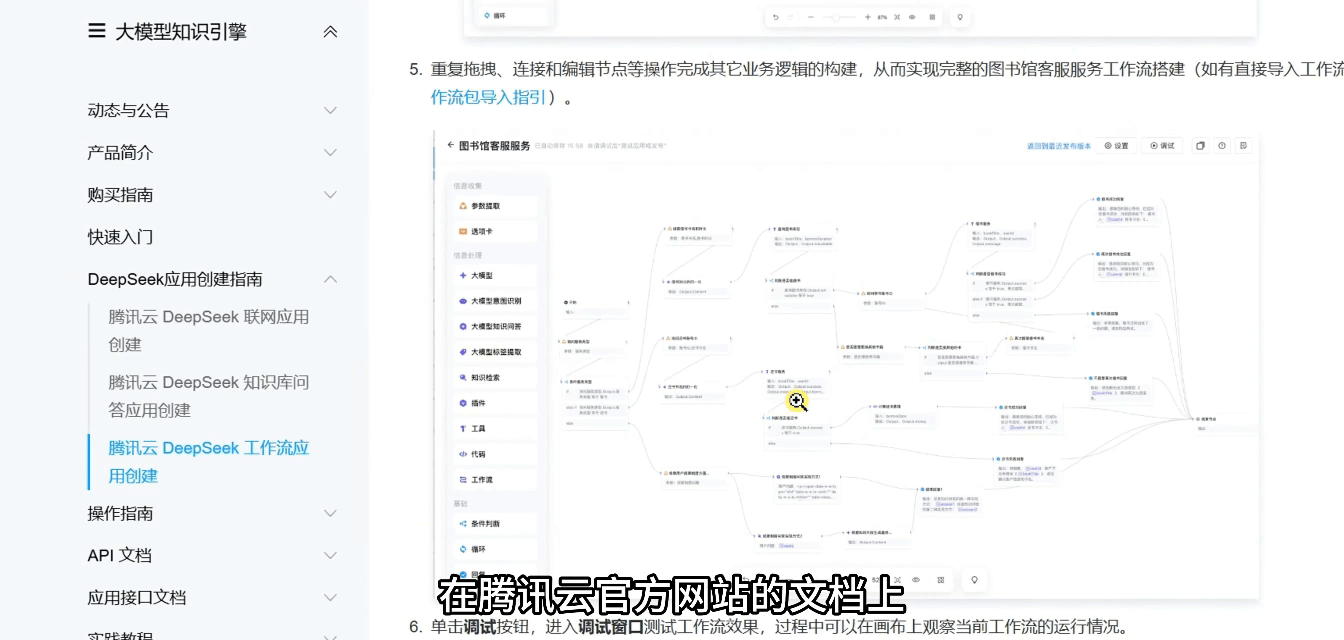Open the 快速入门 sidebar item
The image size is (1344, 640).
coord(120,237)
